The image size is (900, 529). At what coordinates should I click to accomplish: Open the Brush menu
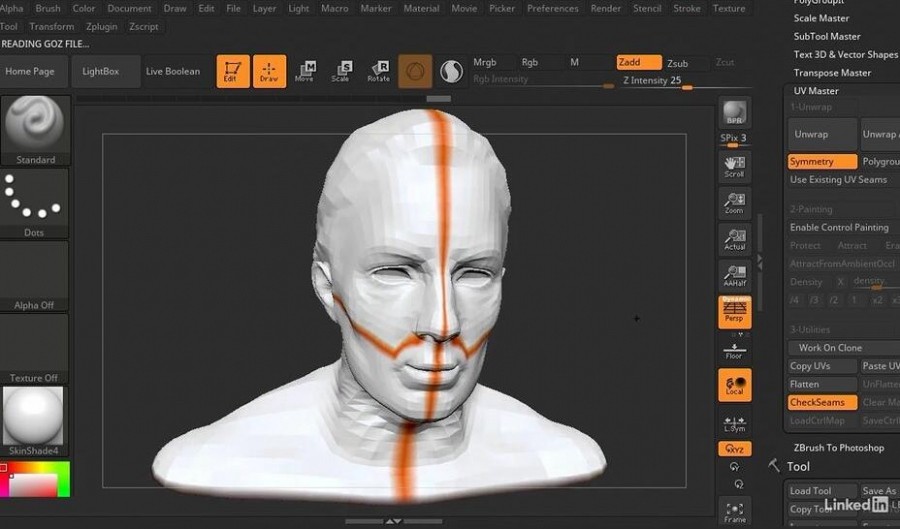tap(48, 8)
